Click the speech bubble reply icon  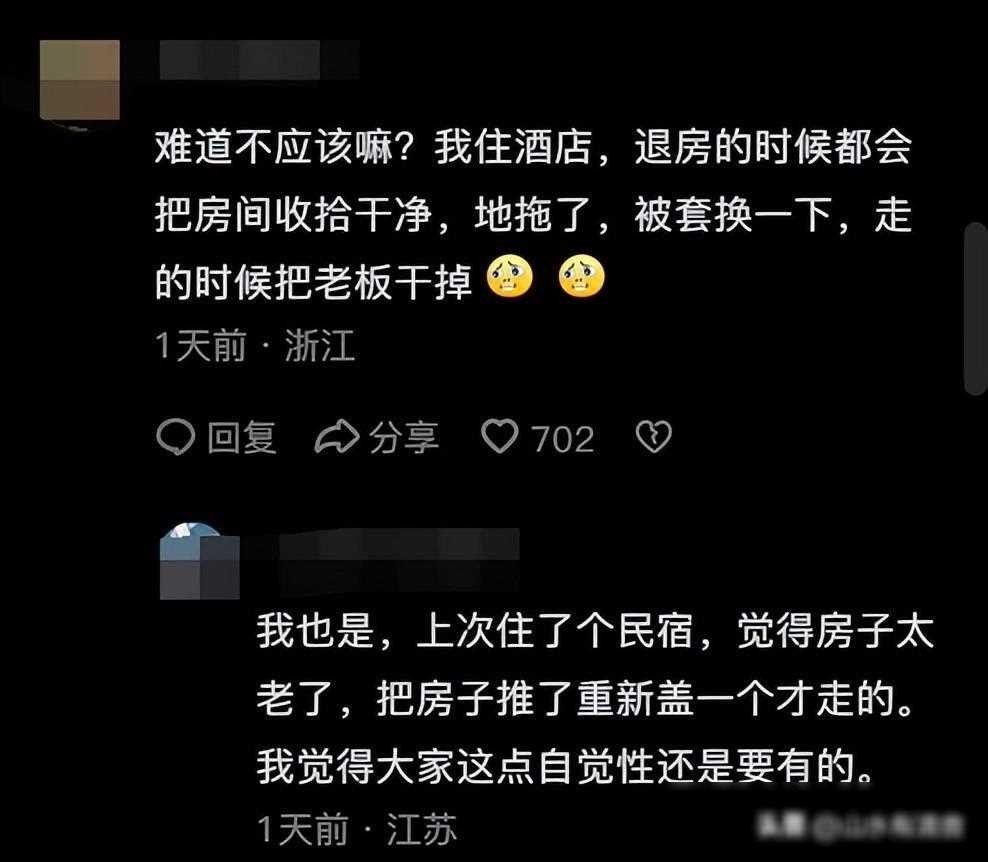[x=175, y=437]
